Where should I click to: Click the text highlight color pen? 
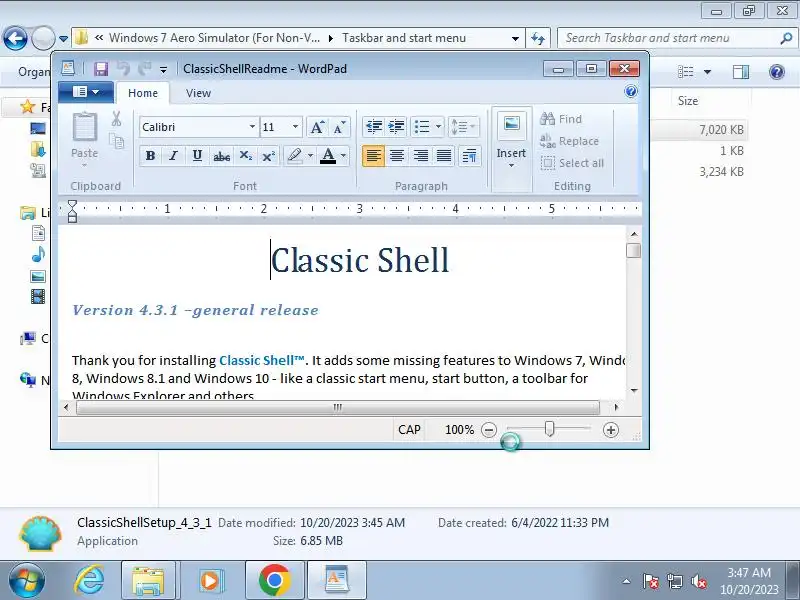(x=294, y=156)
